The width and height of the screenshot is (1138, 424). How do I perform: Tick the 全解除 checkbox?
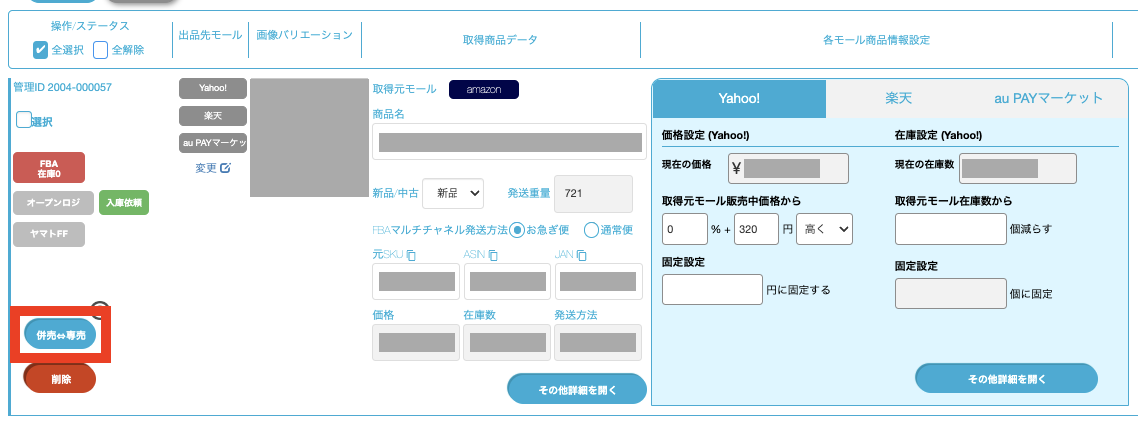[101, 49]
